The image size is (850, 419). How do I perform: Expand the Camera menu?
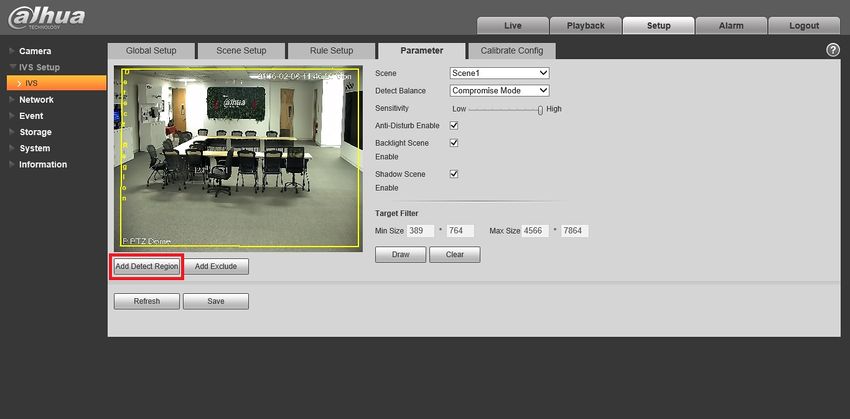pyautogui.click(x=35, y=51)
